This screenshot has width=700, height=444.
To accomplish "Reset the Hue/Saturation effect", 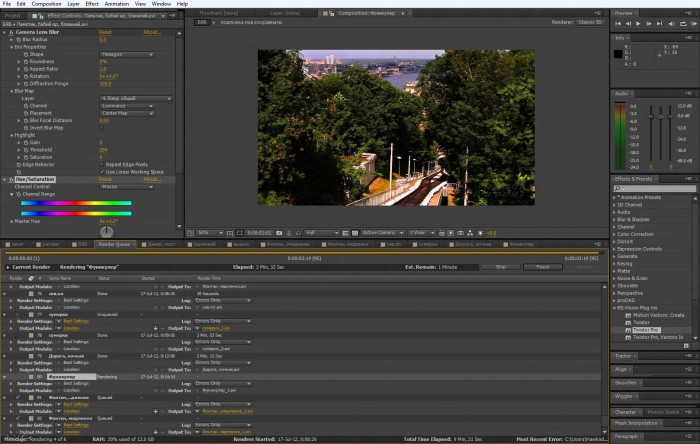I will pos(105,179).
